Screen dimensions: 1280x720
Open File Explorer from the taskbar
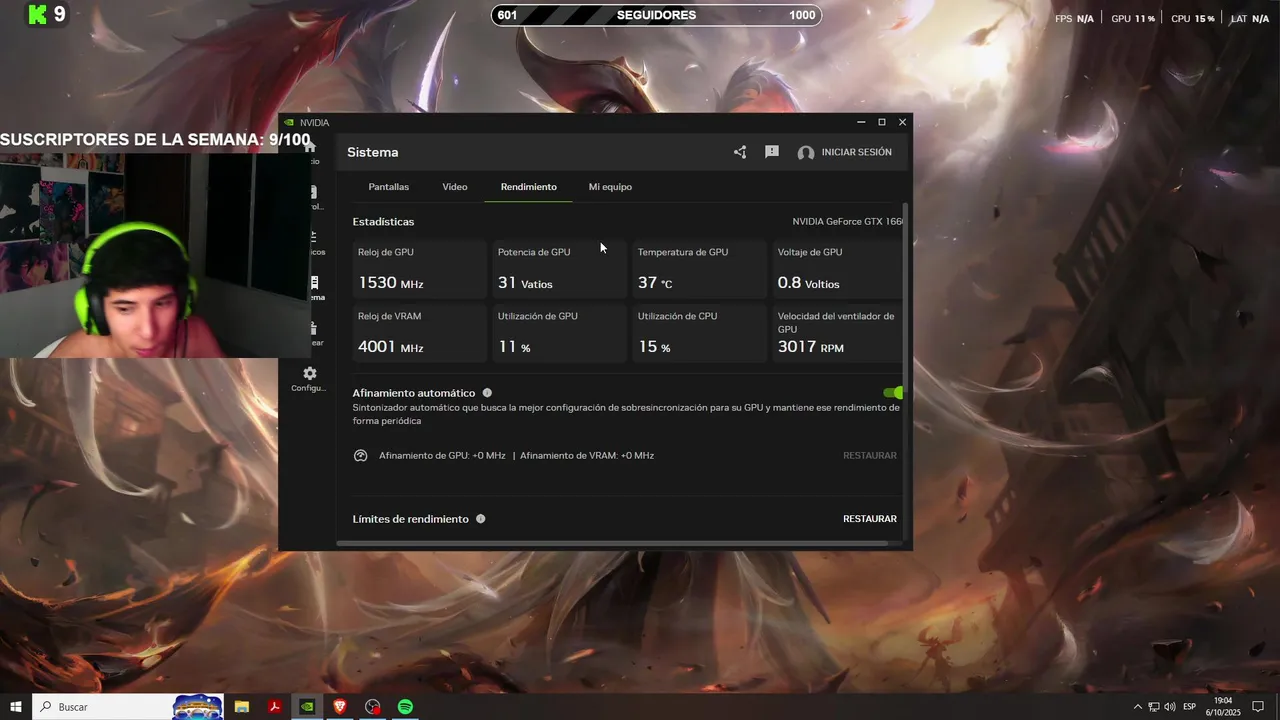pyautogui.click(x=242, y=707)
